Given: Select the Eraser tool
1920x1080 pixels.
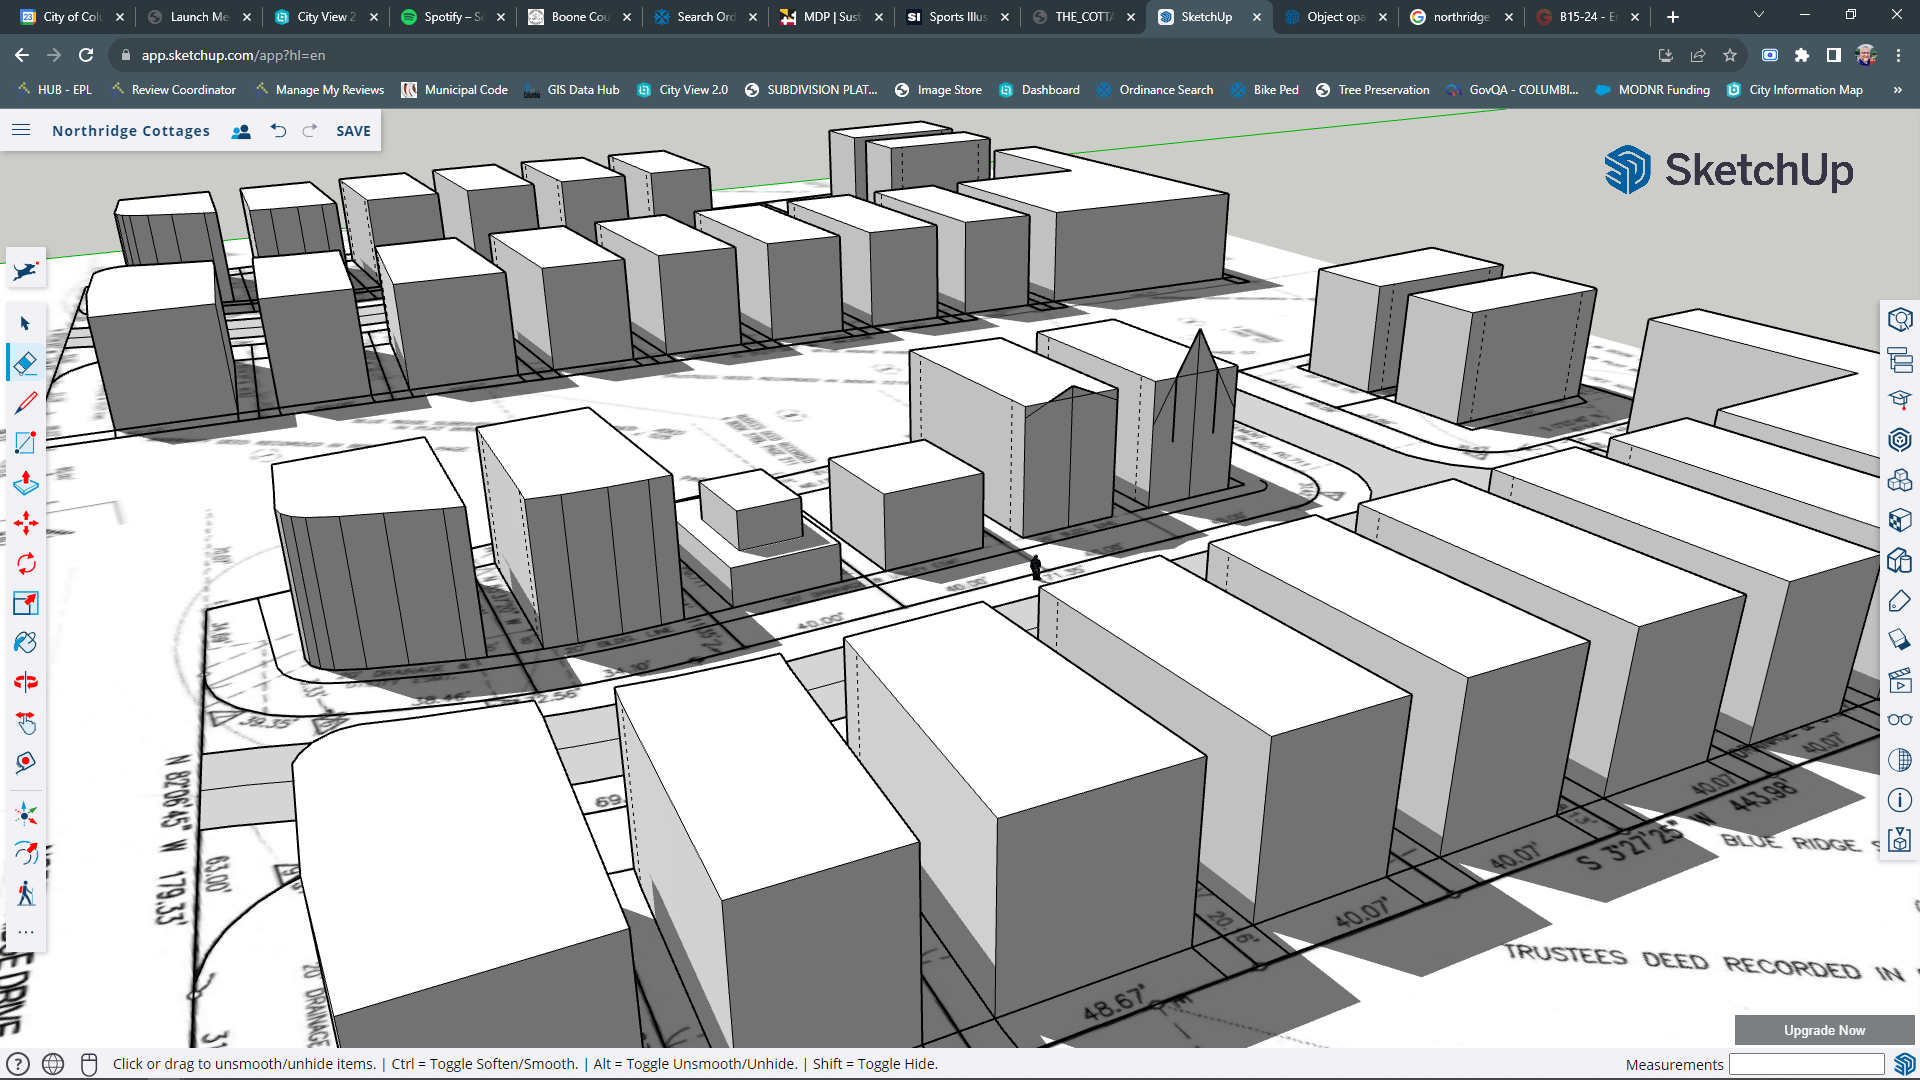Looking at the screenshot, I should pyautogui.click(x=25, y=363).
